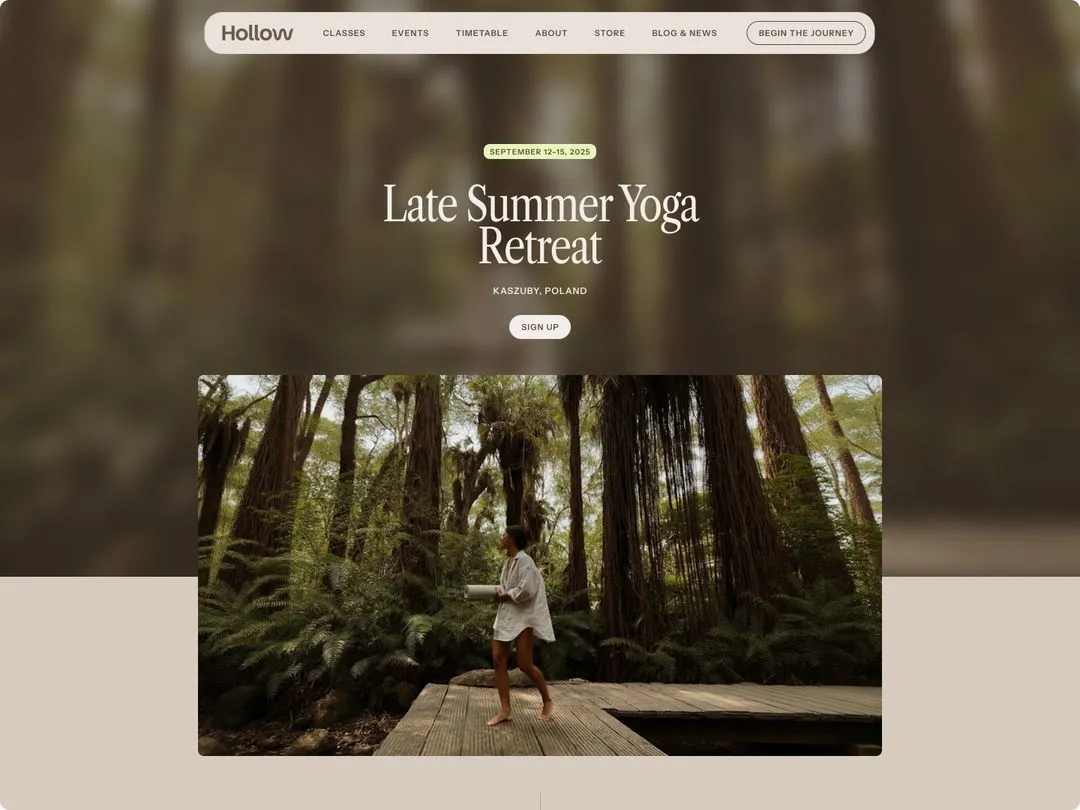
Task: Select About in the navigation bar
Action: click(x=551, y=33)
